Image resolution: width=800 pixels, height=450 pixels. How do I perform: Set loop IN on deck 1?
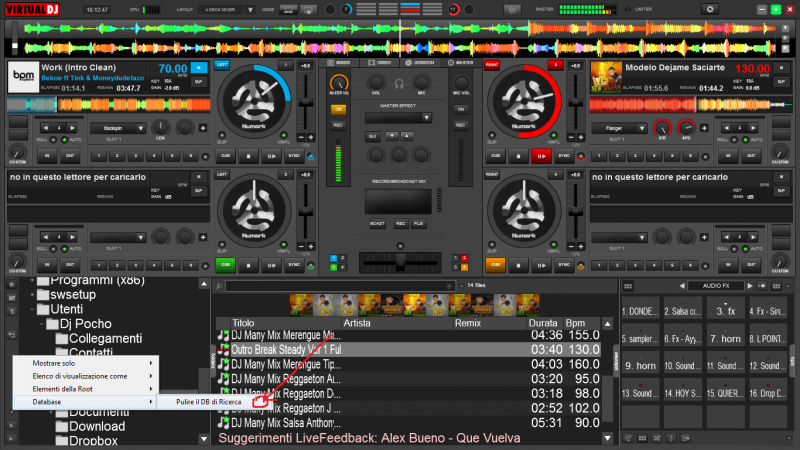47,156
